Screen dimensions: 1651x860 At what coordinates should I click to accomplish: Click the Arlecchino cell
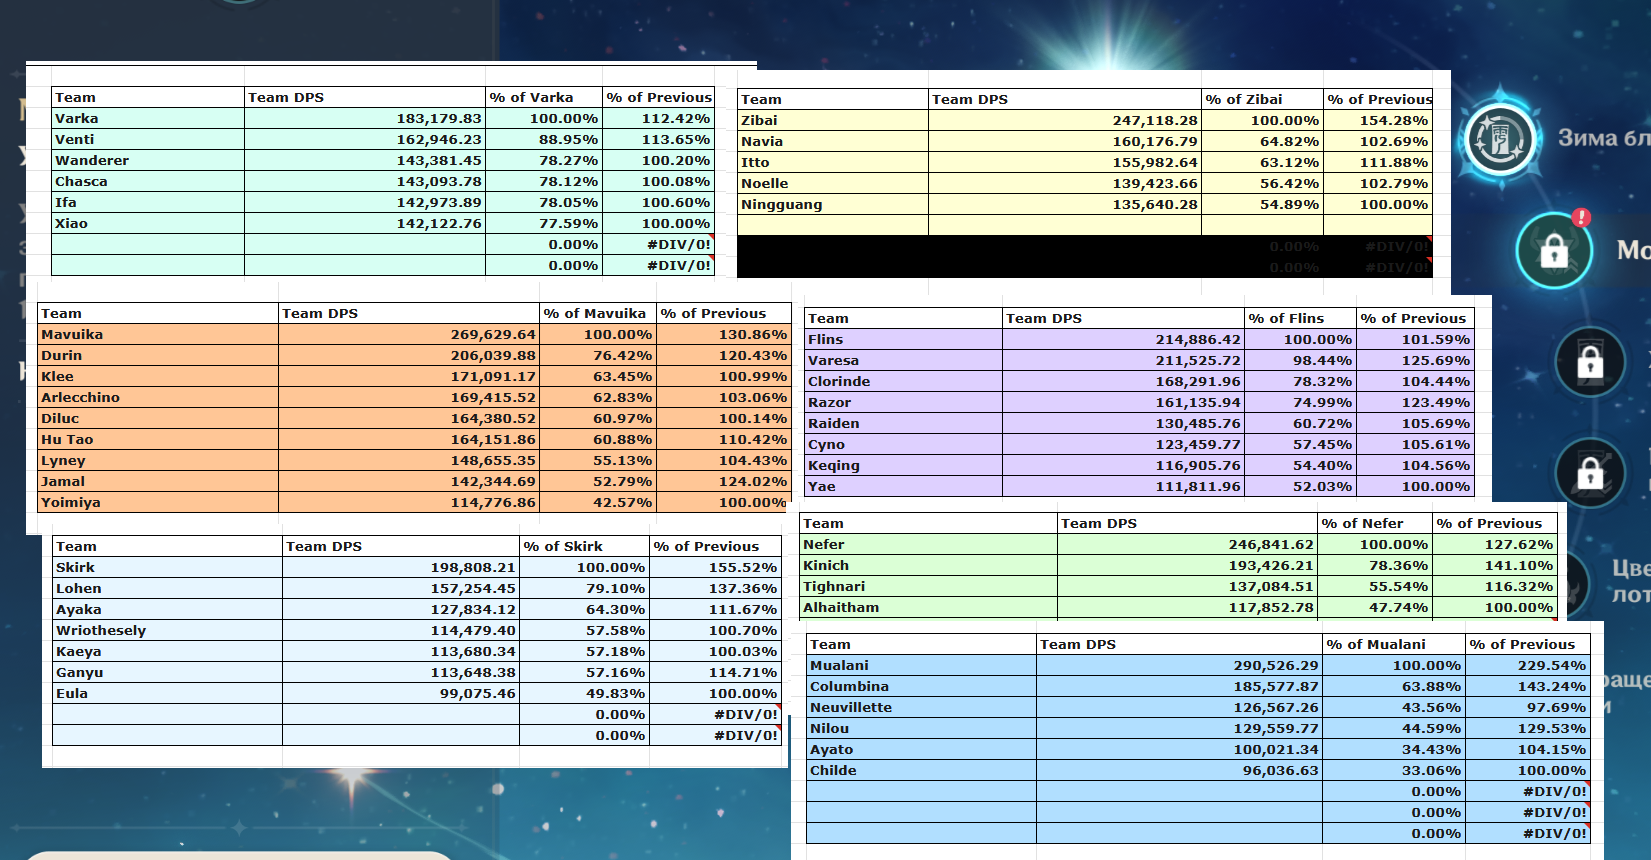[x=158, y=397]
